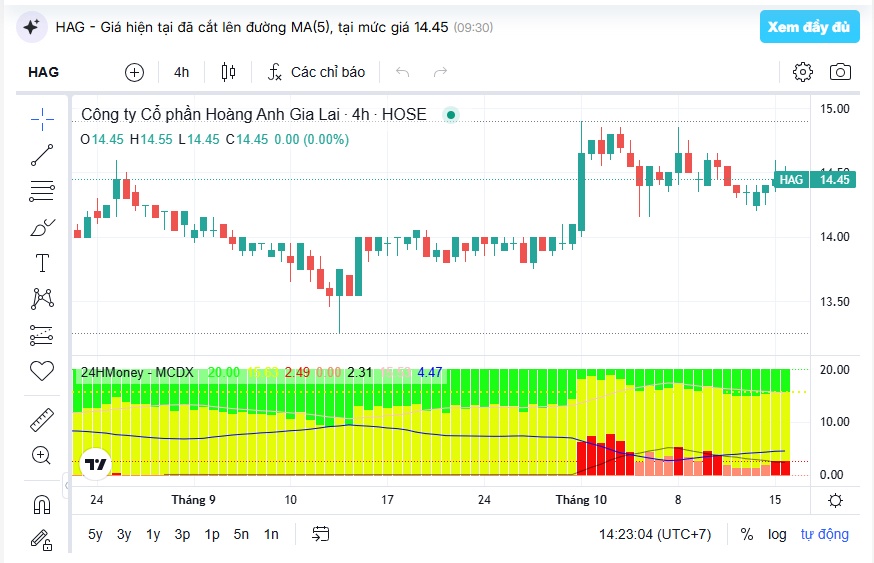Open the 4h interval selector

182,72
